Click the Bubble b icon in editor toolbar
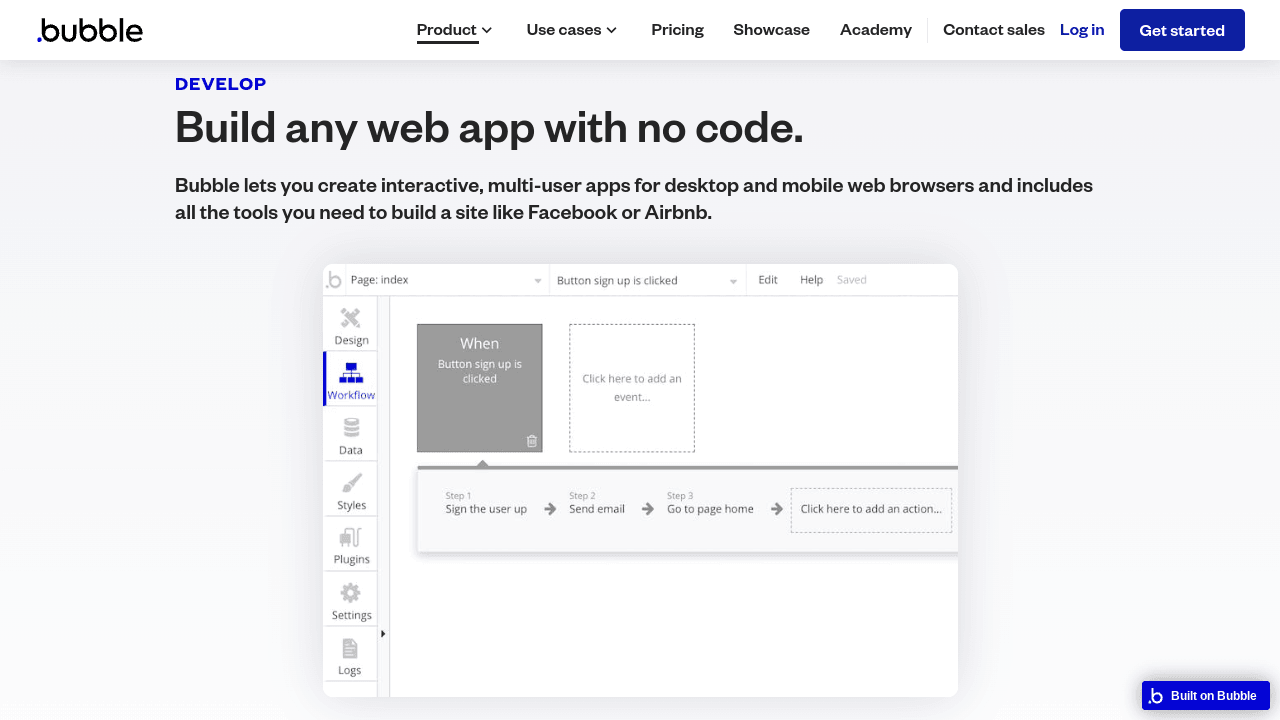The width and height of the screenshot is (1280, 720). (x=334, y=280)
